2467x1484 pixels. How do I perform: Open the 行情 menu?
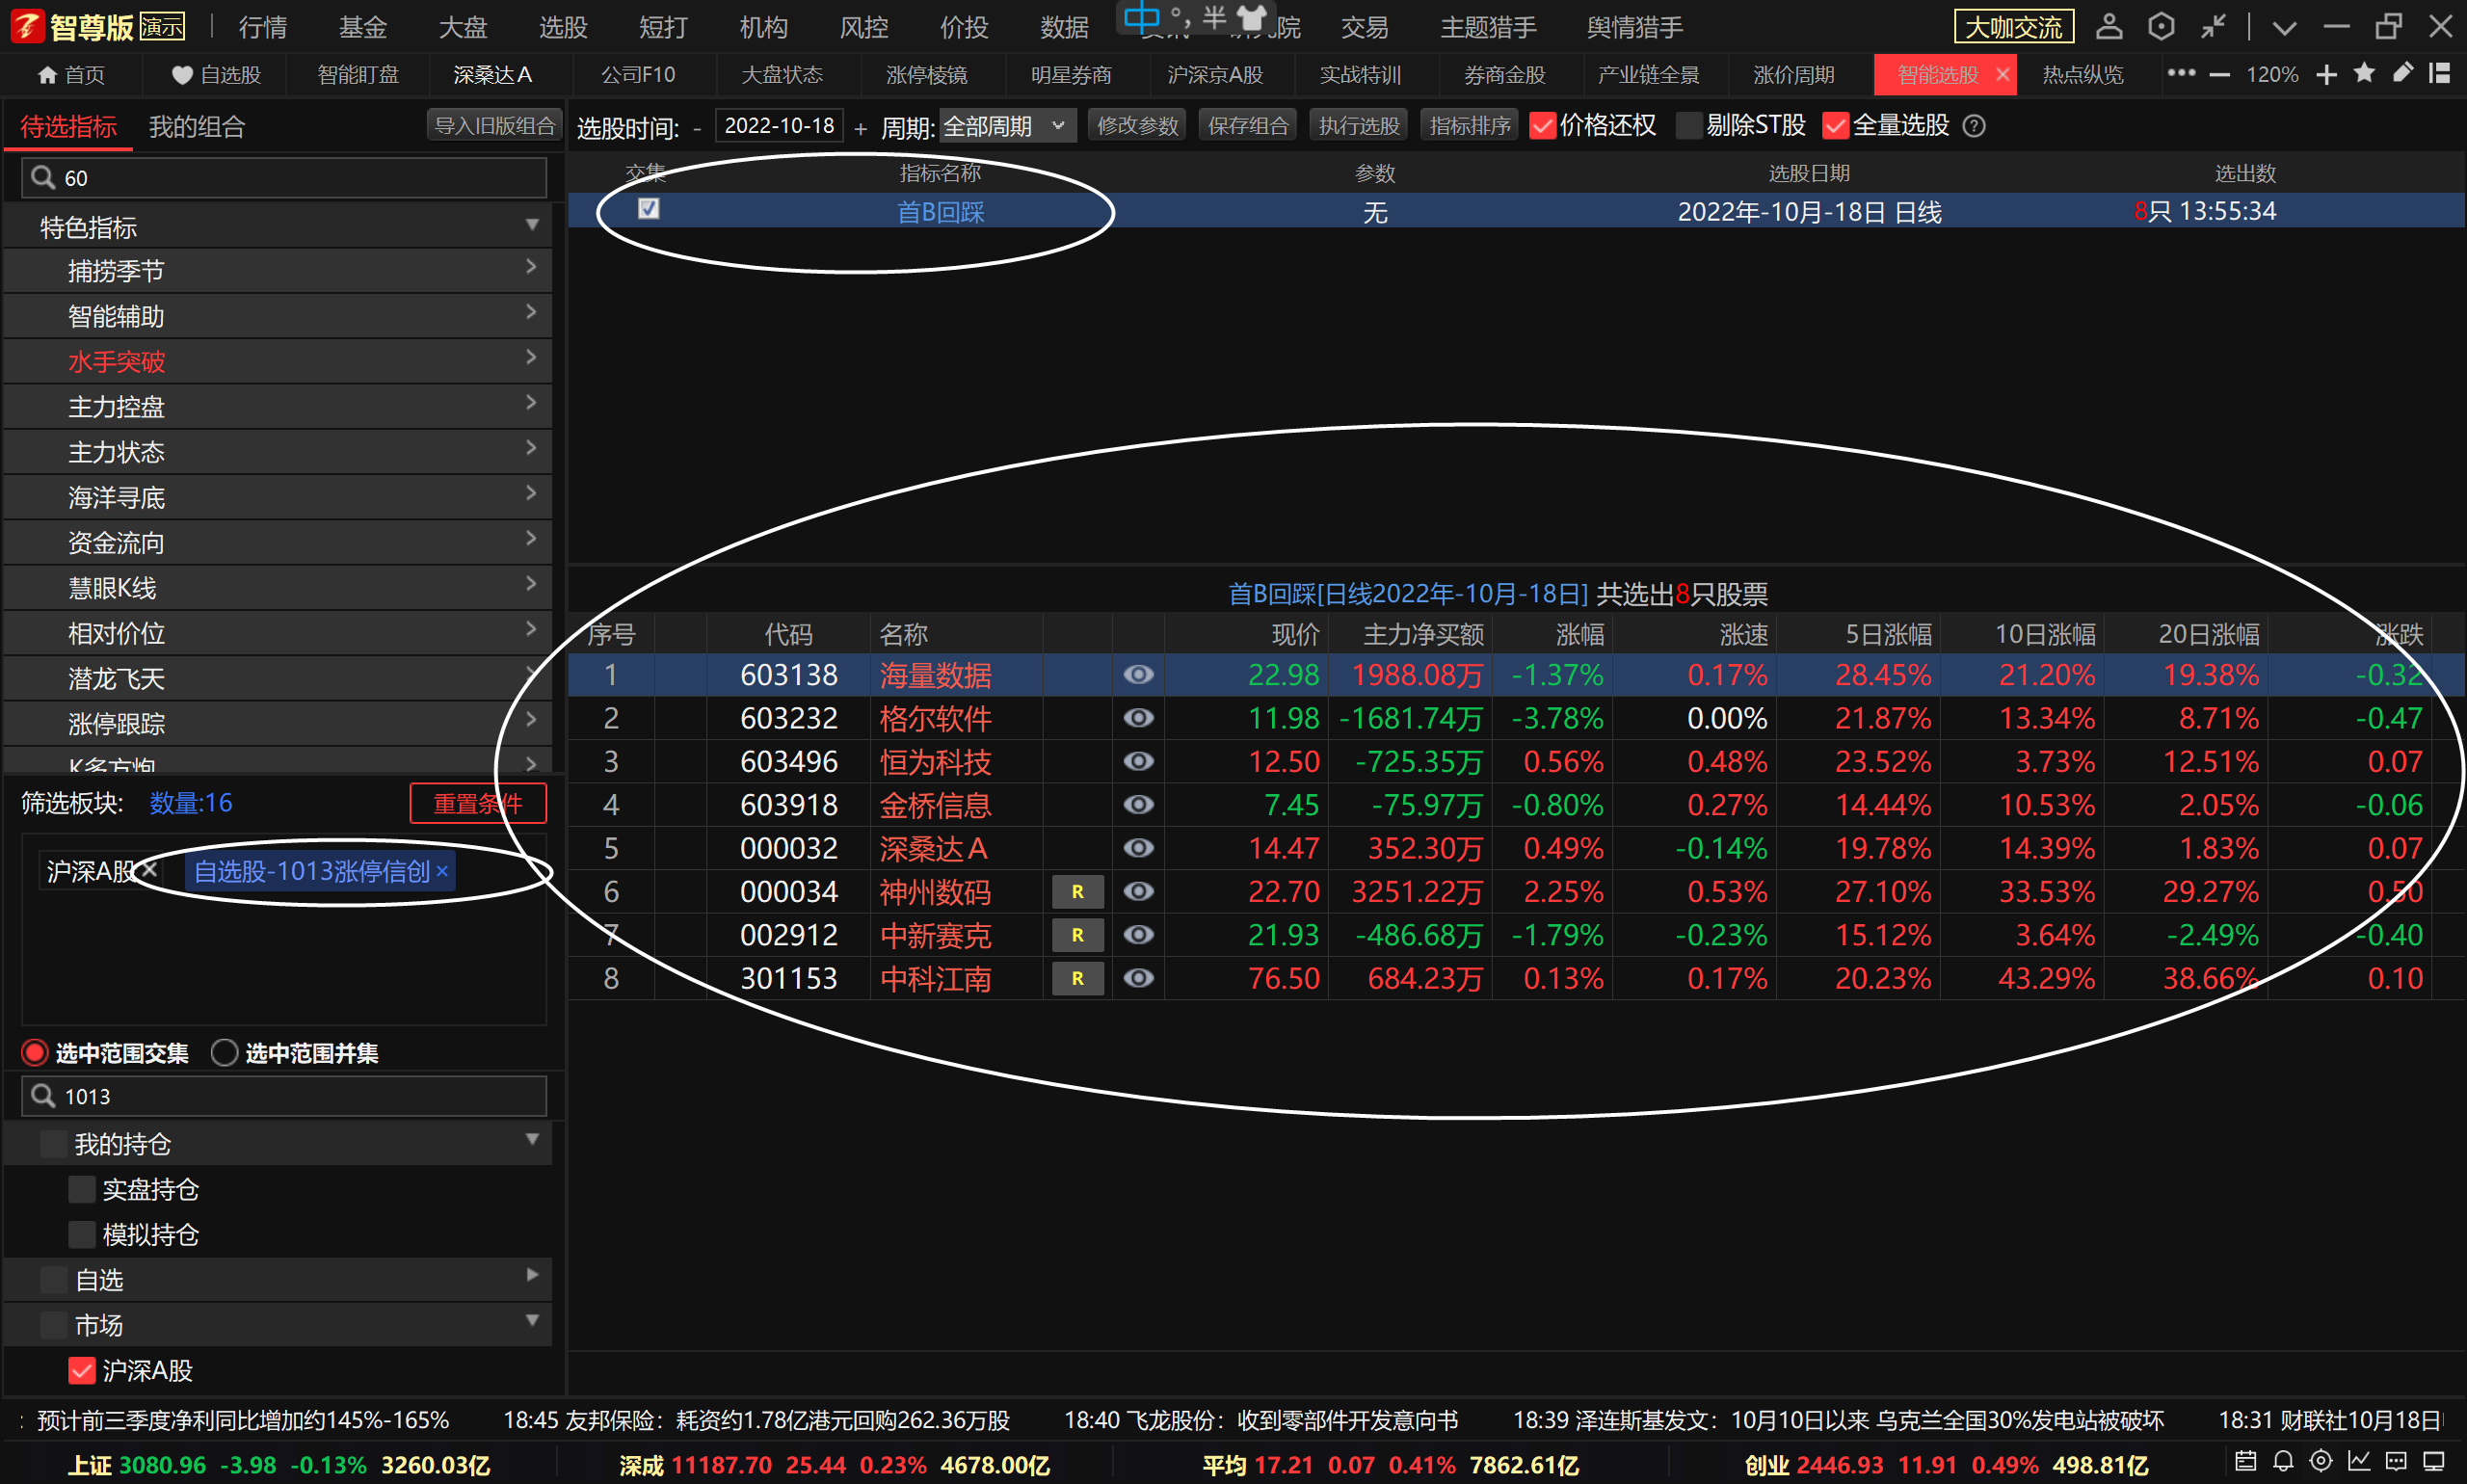(263, 27)
